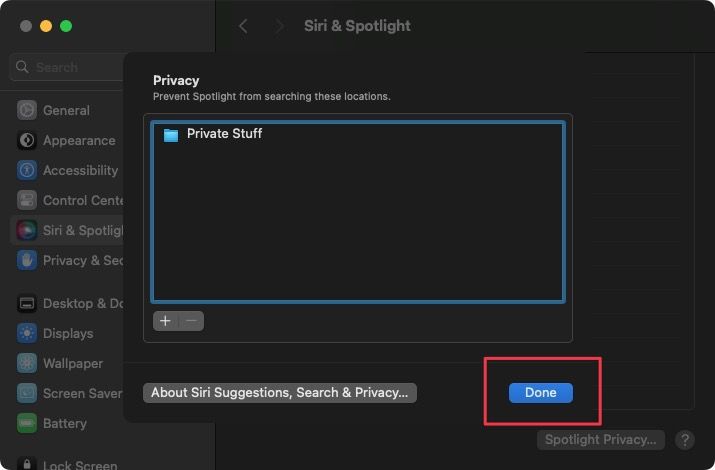Click the Private Stuff folder icon
Viewport: 715px width, 470px height.
(x=171, y=134)
